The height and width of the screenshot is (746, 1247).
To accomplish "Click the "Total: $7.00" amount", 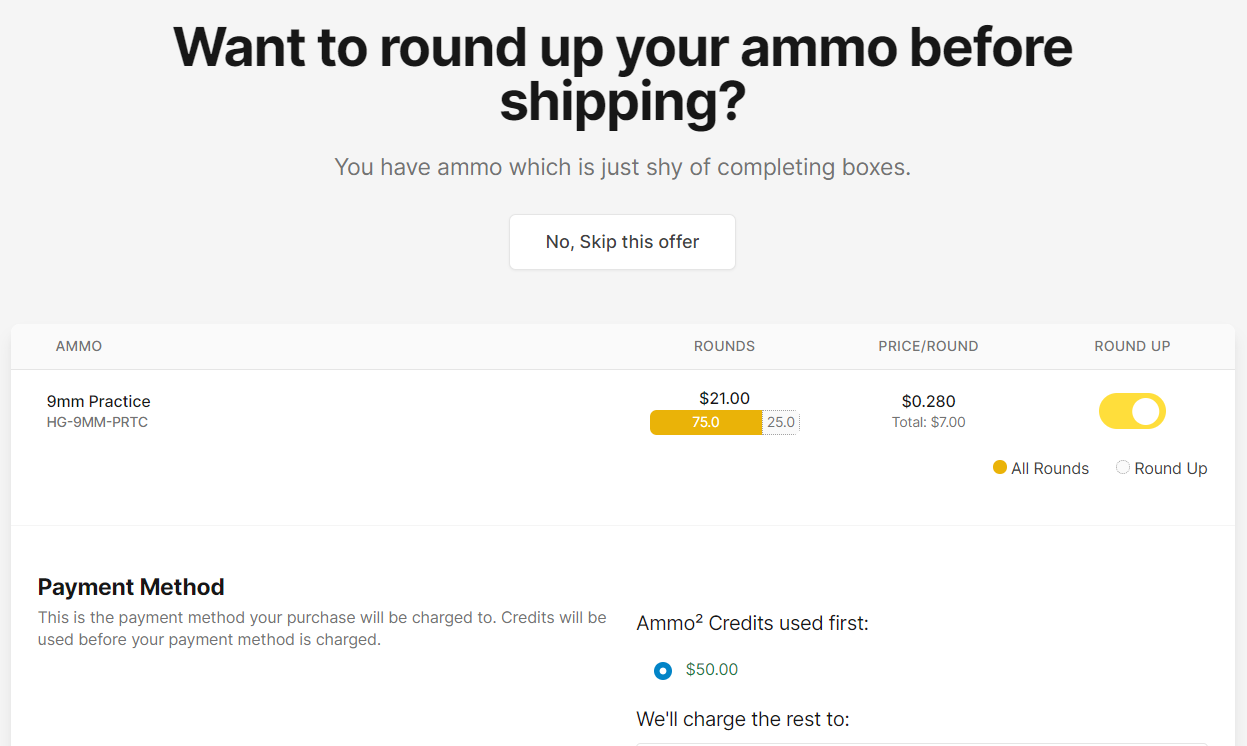I will [928, 422].
